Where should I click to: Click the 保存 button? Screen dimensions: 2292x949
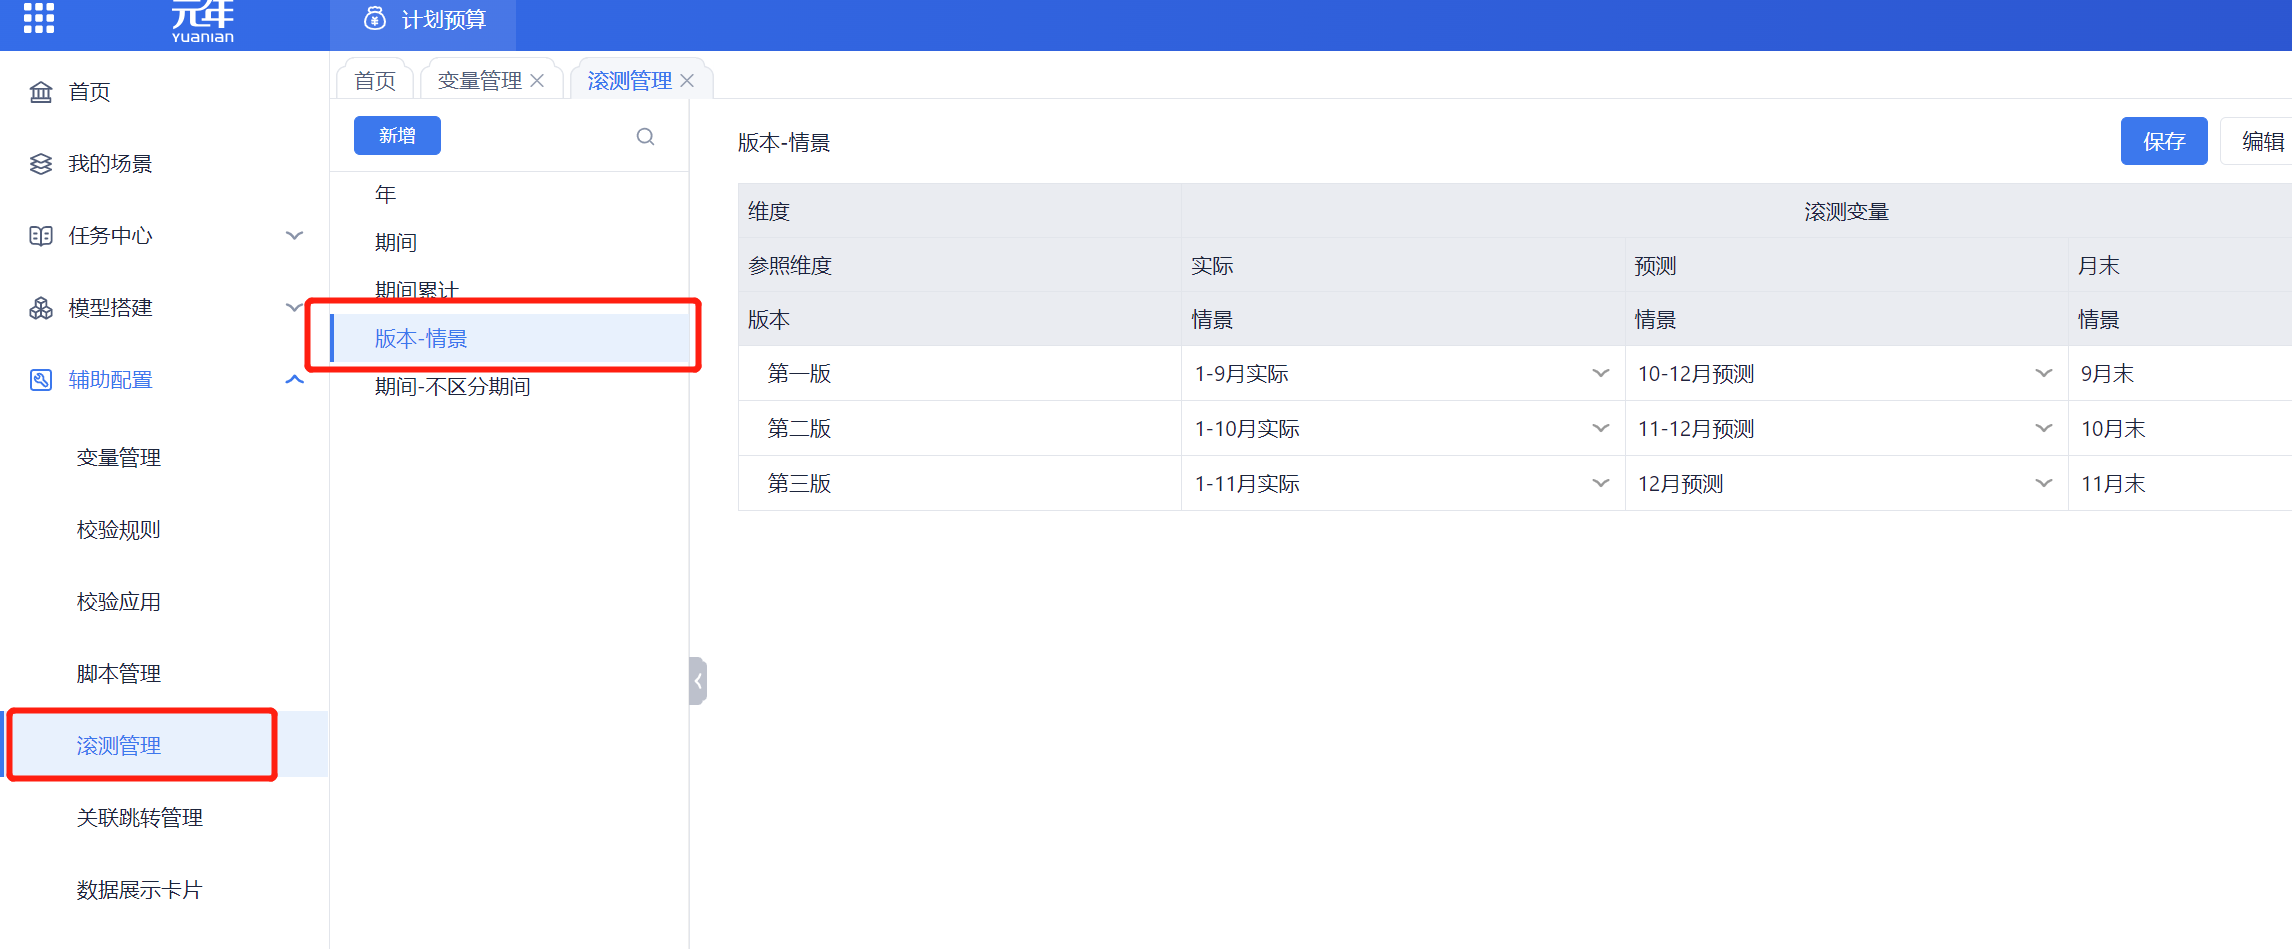(2163, 142)
